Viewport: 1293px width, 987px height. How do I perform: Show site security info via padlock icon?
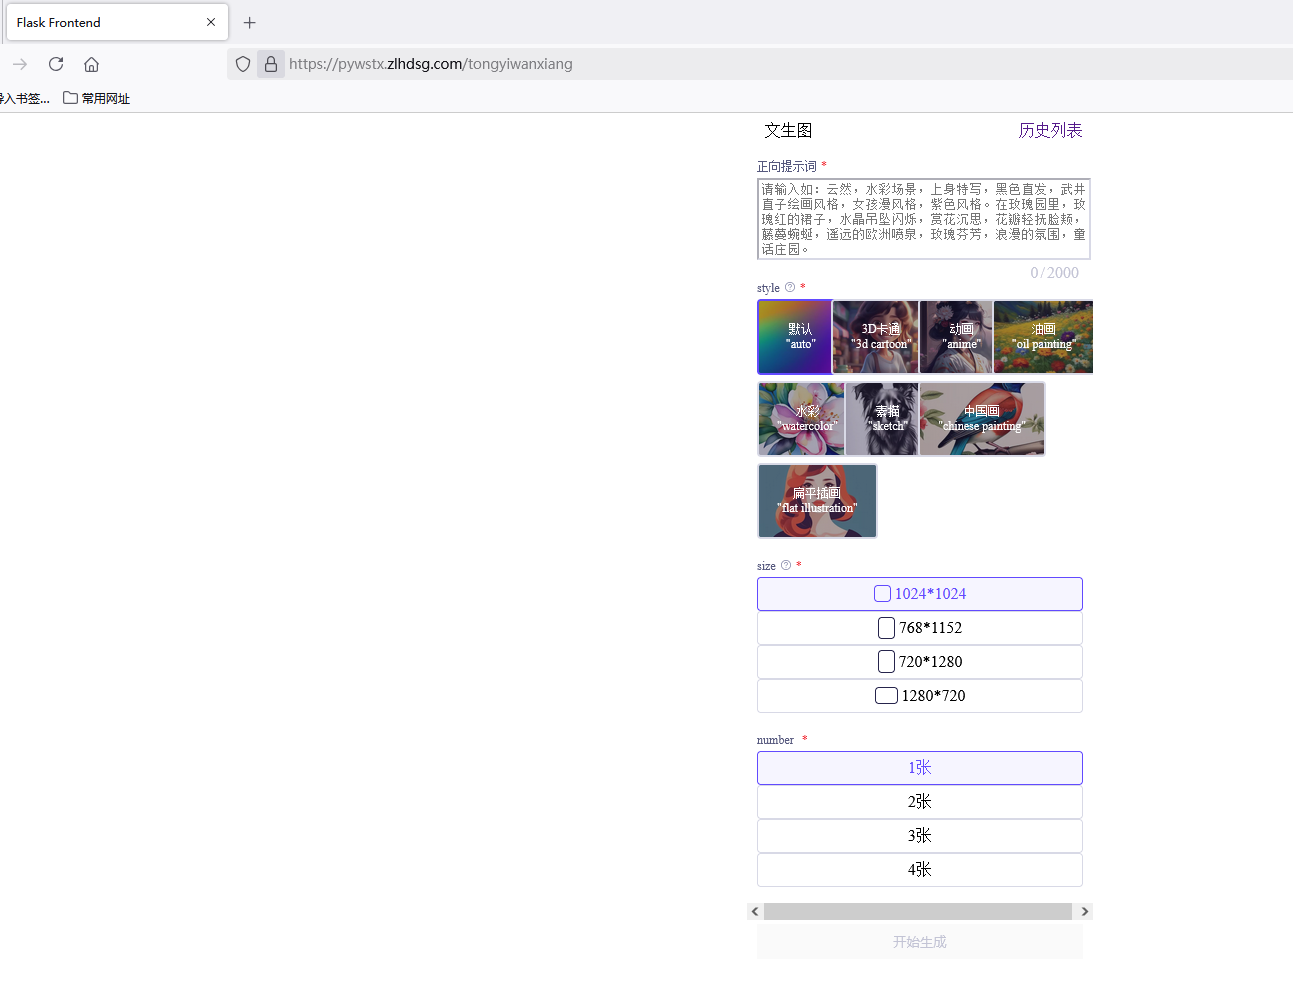[271, 64]
